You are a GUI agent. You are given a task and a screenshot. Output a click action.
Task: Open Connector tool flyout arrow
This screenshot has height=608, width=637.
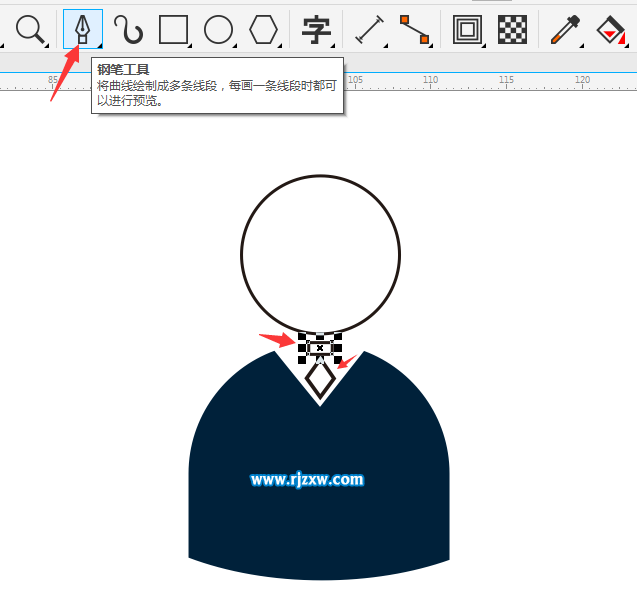[x=431, y=46]
